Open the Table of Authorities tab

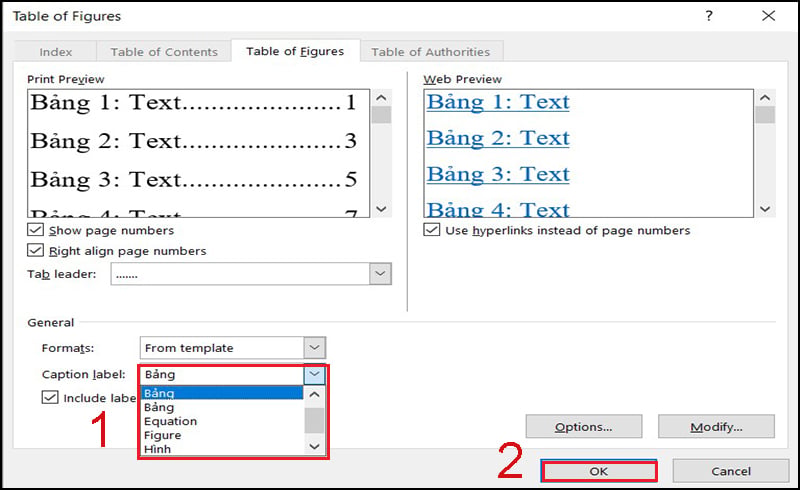tap(431, 52)
